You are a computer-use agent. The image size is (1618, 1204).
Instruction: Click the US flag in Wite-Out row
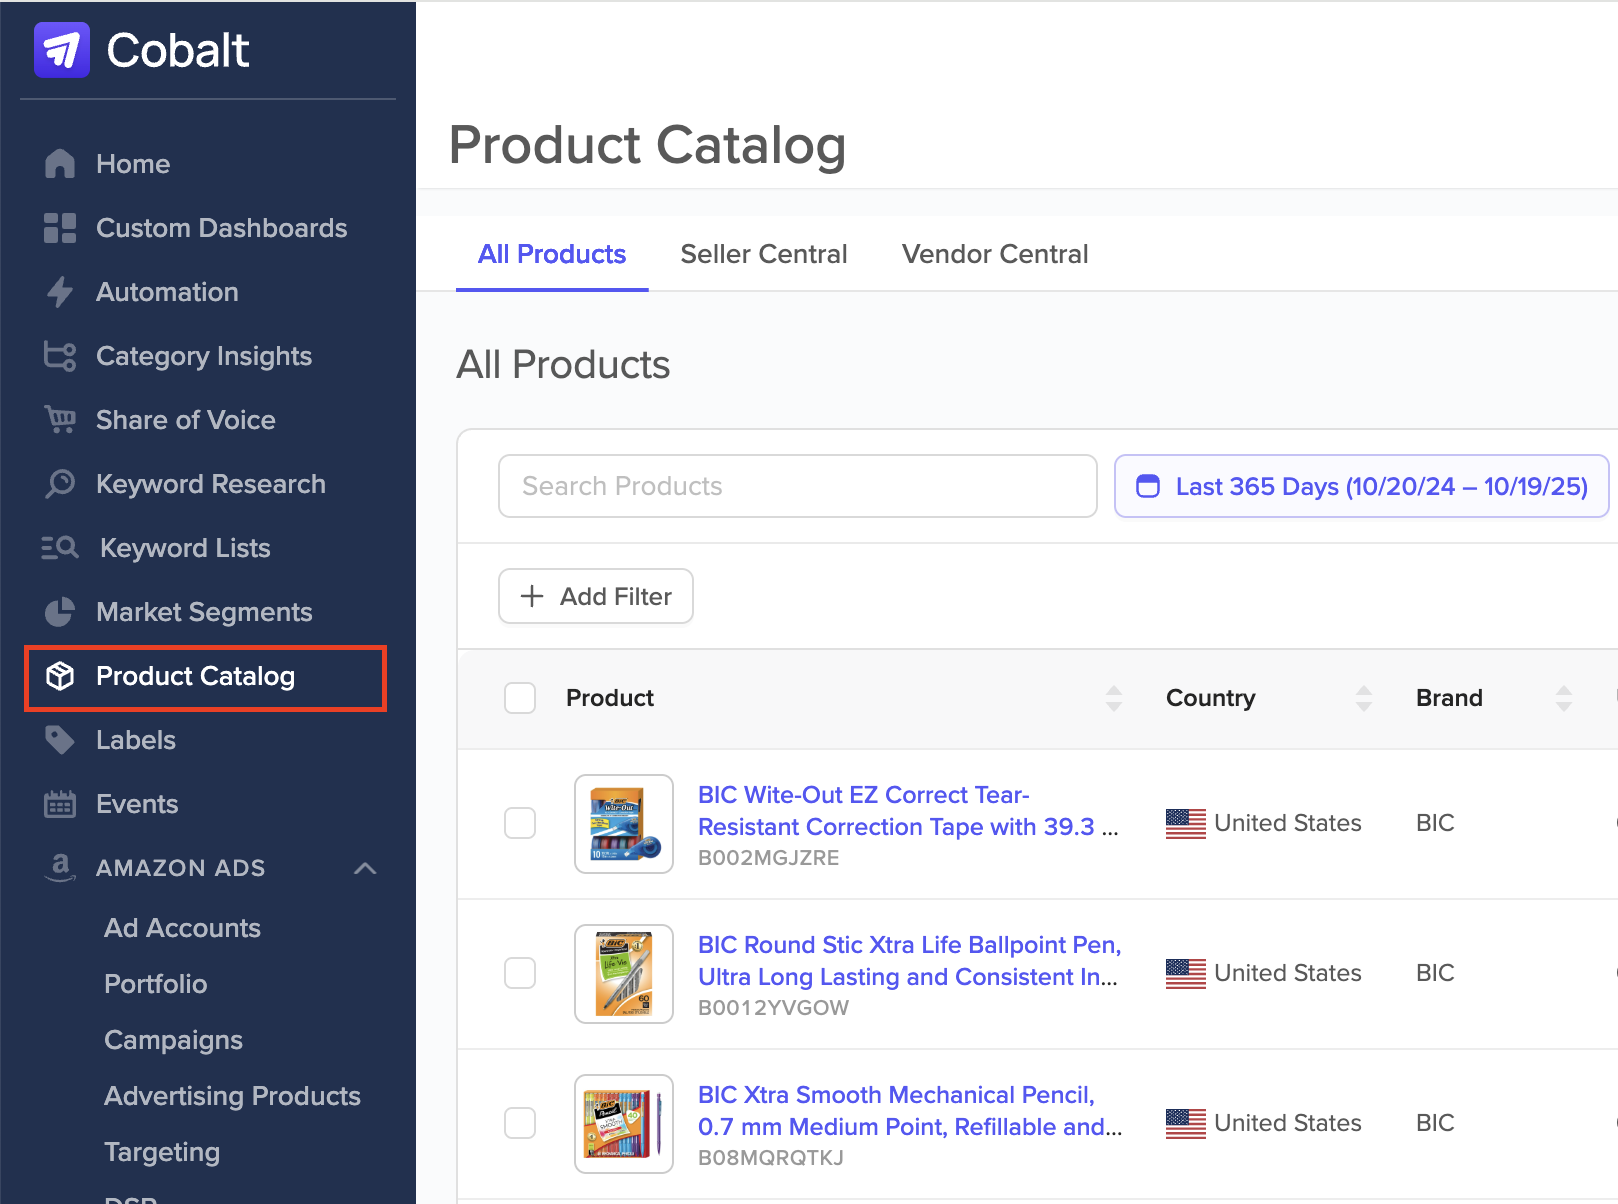tap(1186, 823)
